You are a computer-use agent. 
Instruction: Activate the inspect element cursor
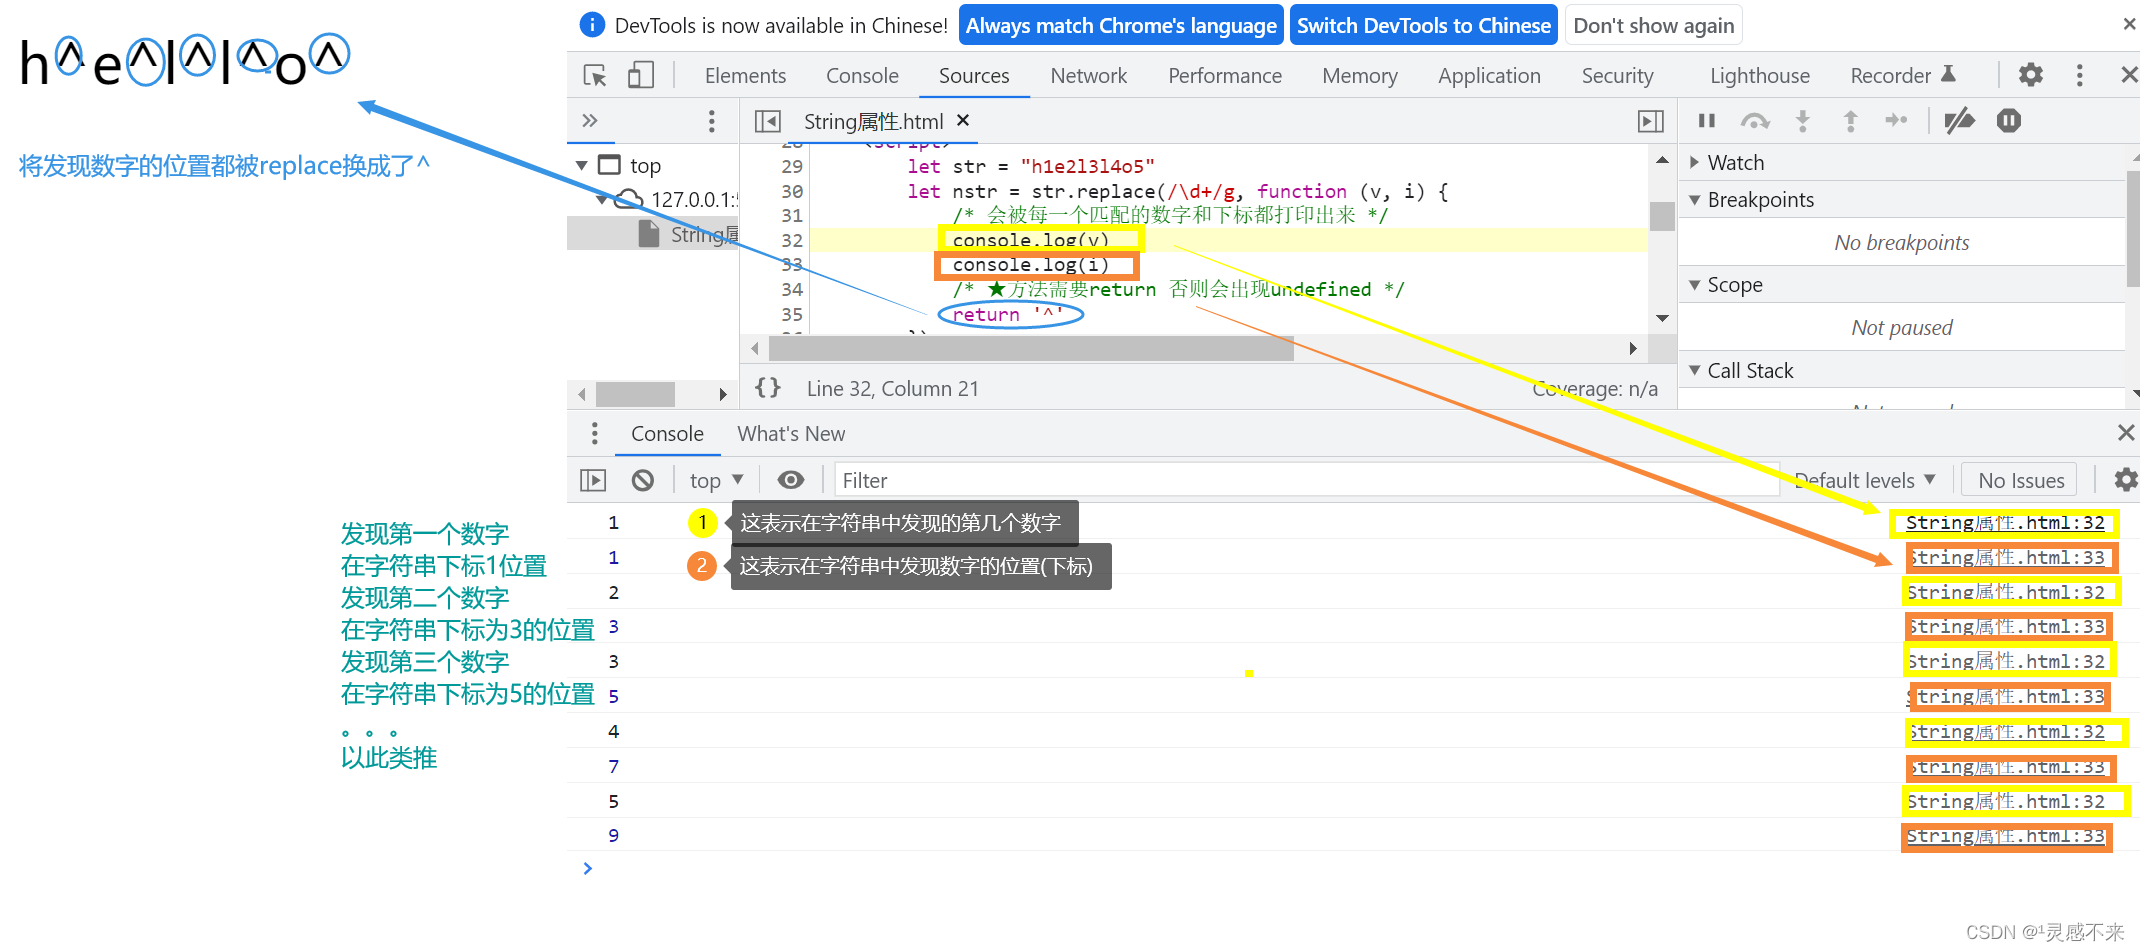pos(594,75)
